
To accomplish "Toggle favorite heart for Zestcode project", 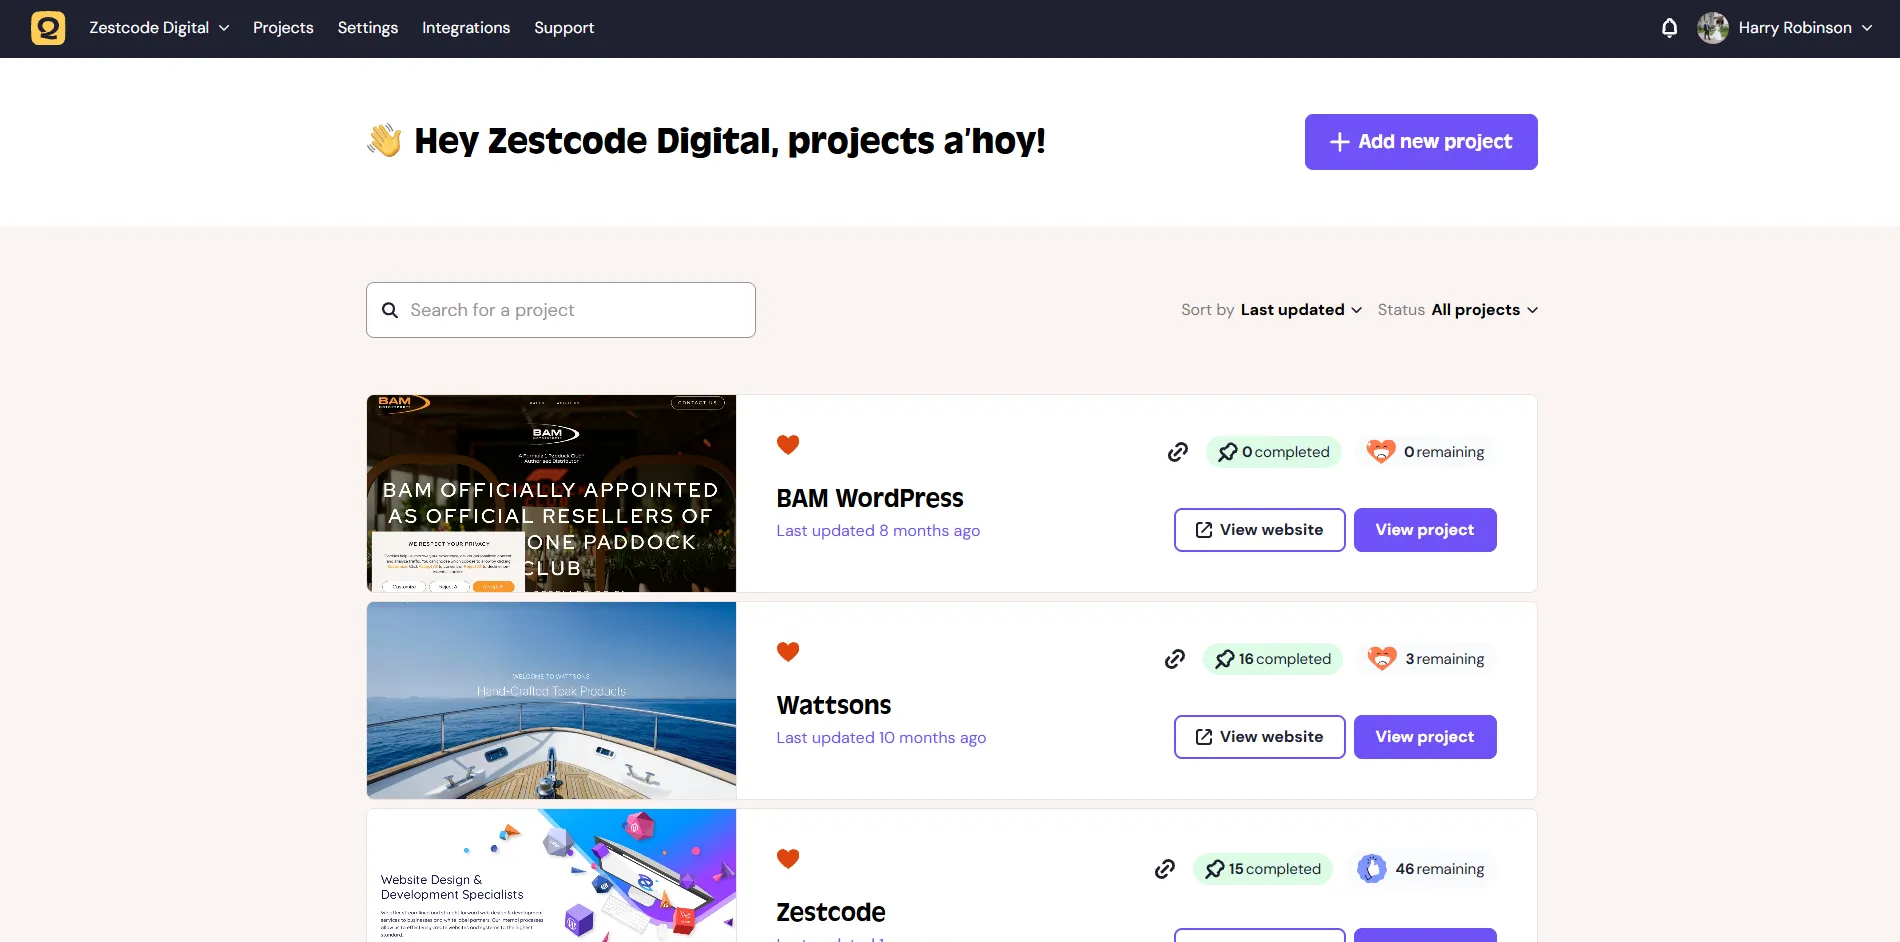I will point(788,858).
